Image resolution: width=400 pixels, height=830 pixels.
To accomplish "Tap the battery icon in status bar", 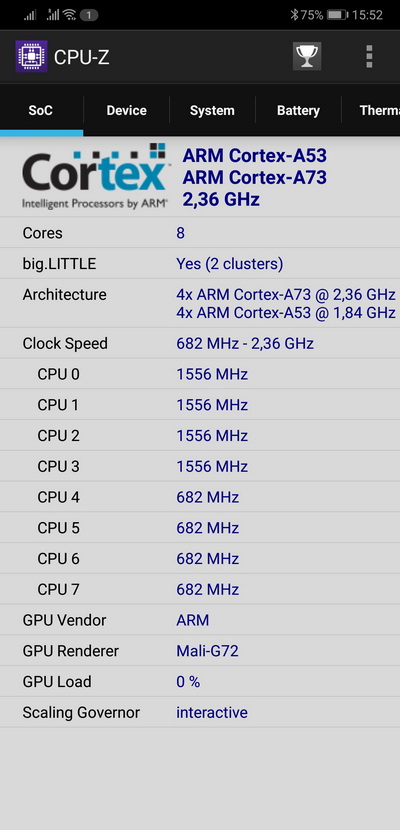I will pos(337,15).
